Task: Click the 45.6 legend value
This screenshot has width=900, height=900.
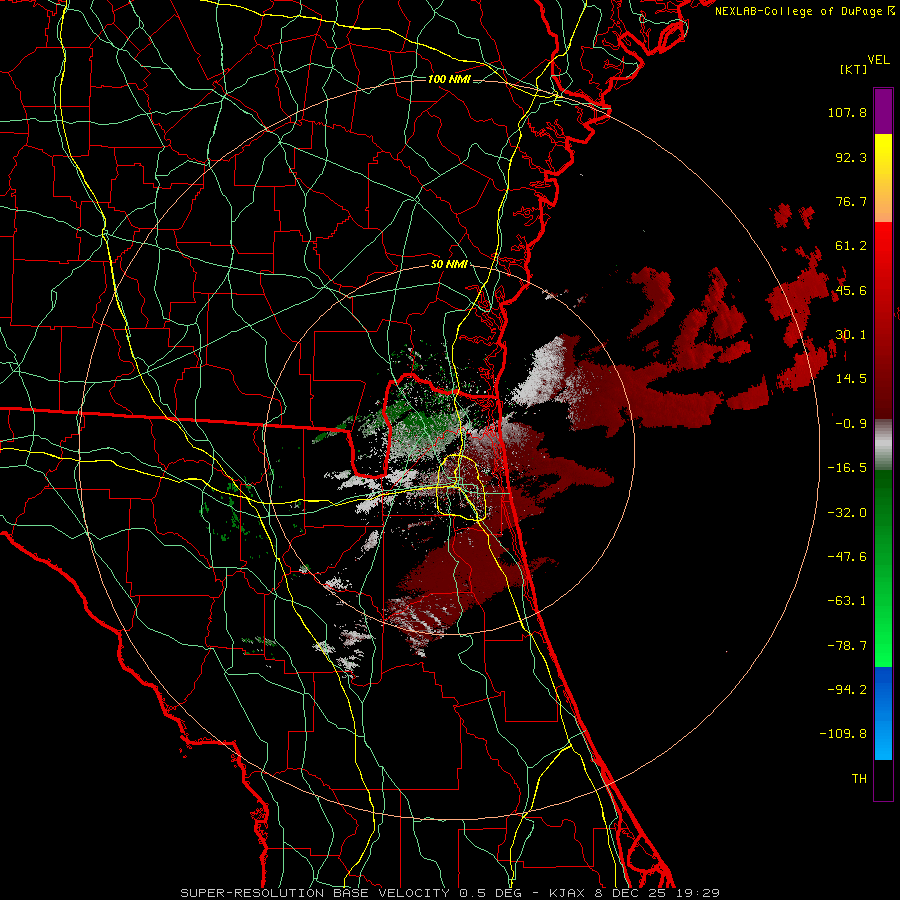Action: pyautogui.click(x=851, y=290)
